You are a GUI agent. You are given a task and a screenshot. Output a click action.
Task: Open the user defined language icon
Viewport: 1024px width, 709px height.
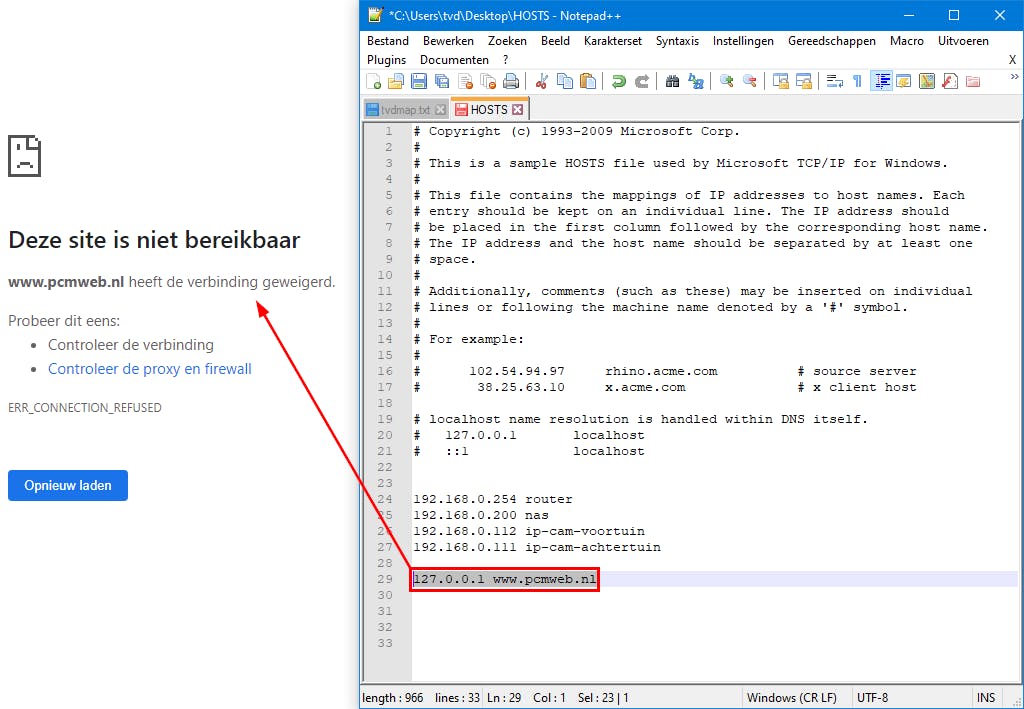pyautogui.click(x=904, y=81)
